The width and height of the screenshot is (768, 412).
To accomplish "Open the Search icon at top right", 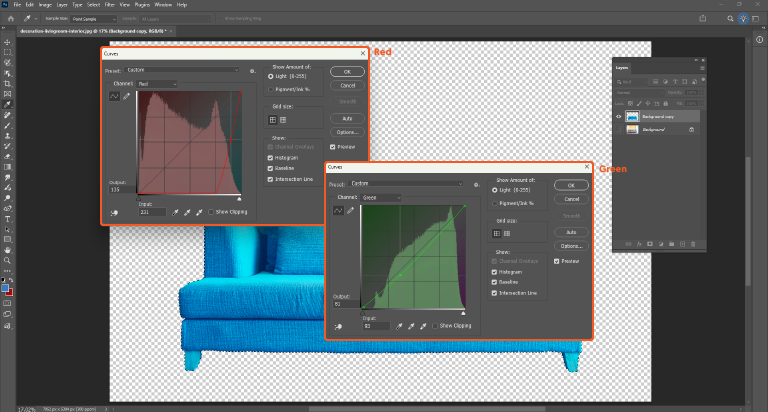I will (730, 19).
